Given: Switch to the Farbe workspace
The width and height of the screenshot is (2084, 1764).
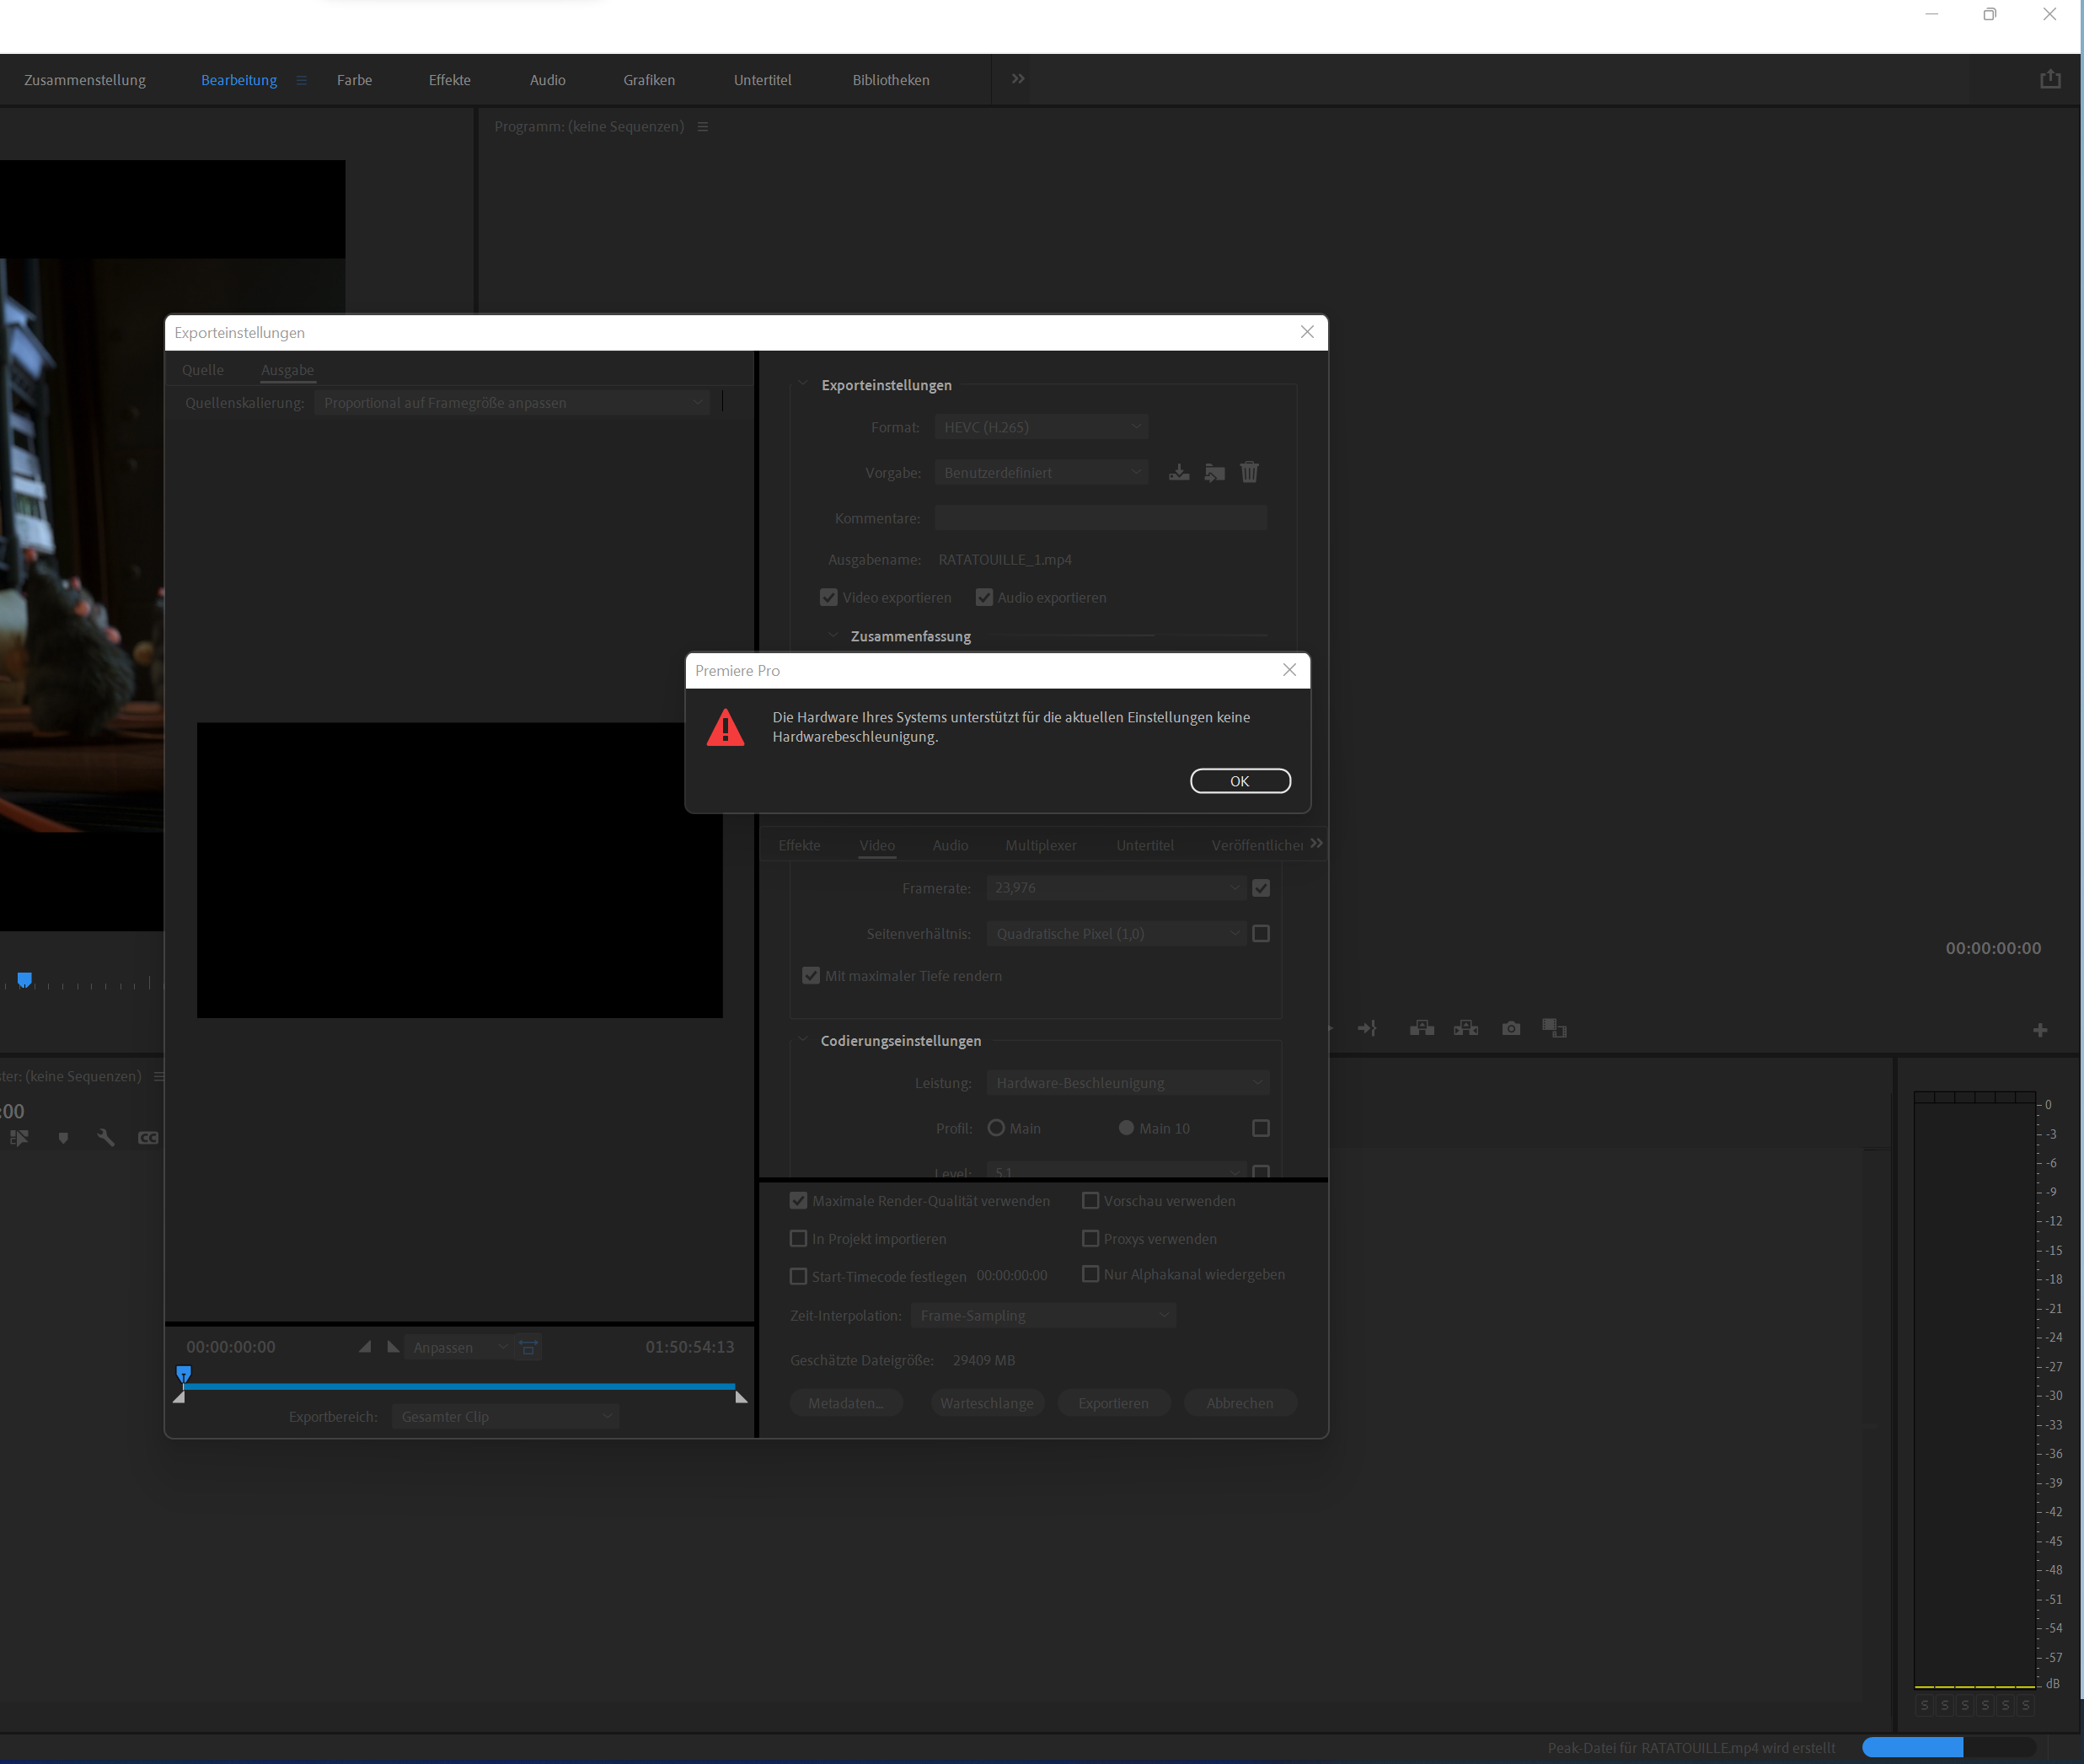Looking at the screenshot, I should [x=354, y=80].
